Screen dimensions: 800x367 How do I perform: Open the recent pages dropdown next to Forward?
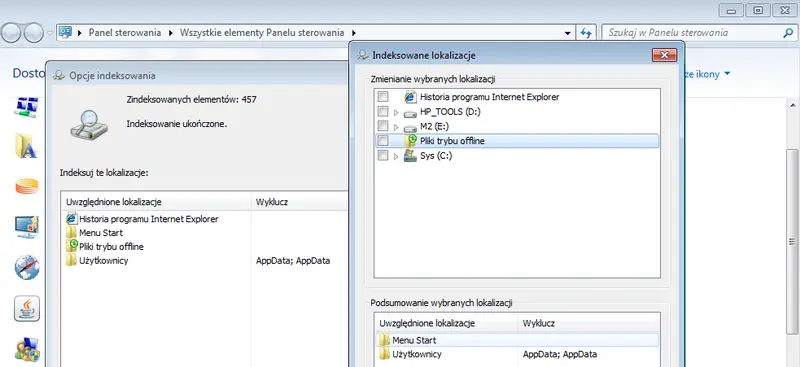pyautogui.click(x=49, y=34)
